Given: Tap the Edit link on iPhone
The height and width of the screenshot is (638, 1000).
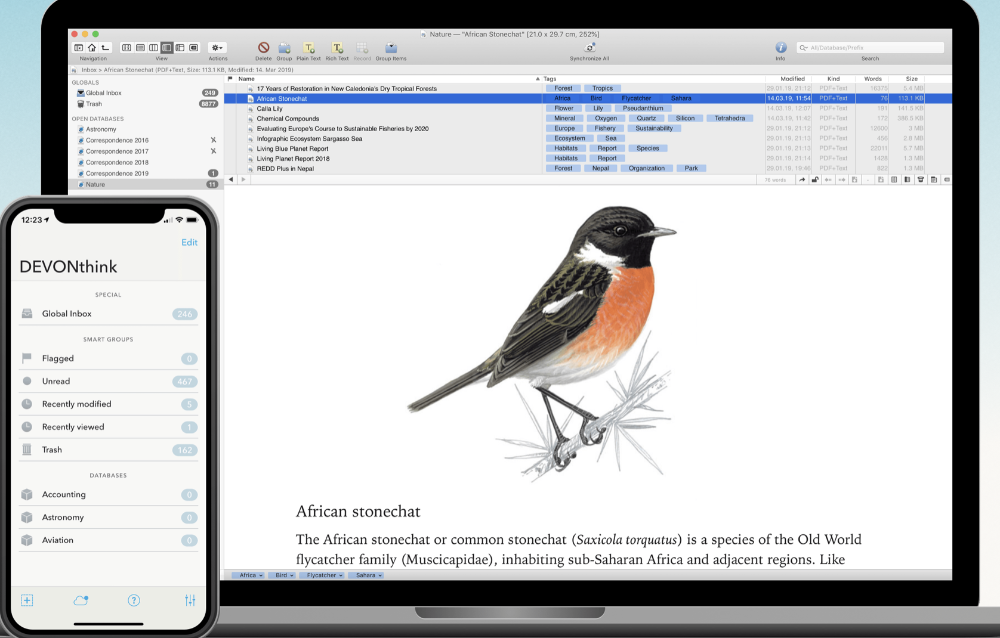Looking at the screenshot, I should click(x=189, y=242).
